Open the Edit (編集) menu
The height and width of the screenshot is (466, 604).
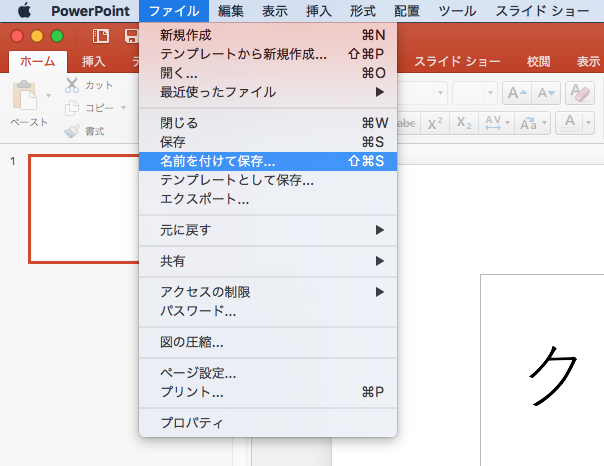click(231, 11)
